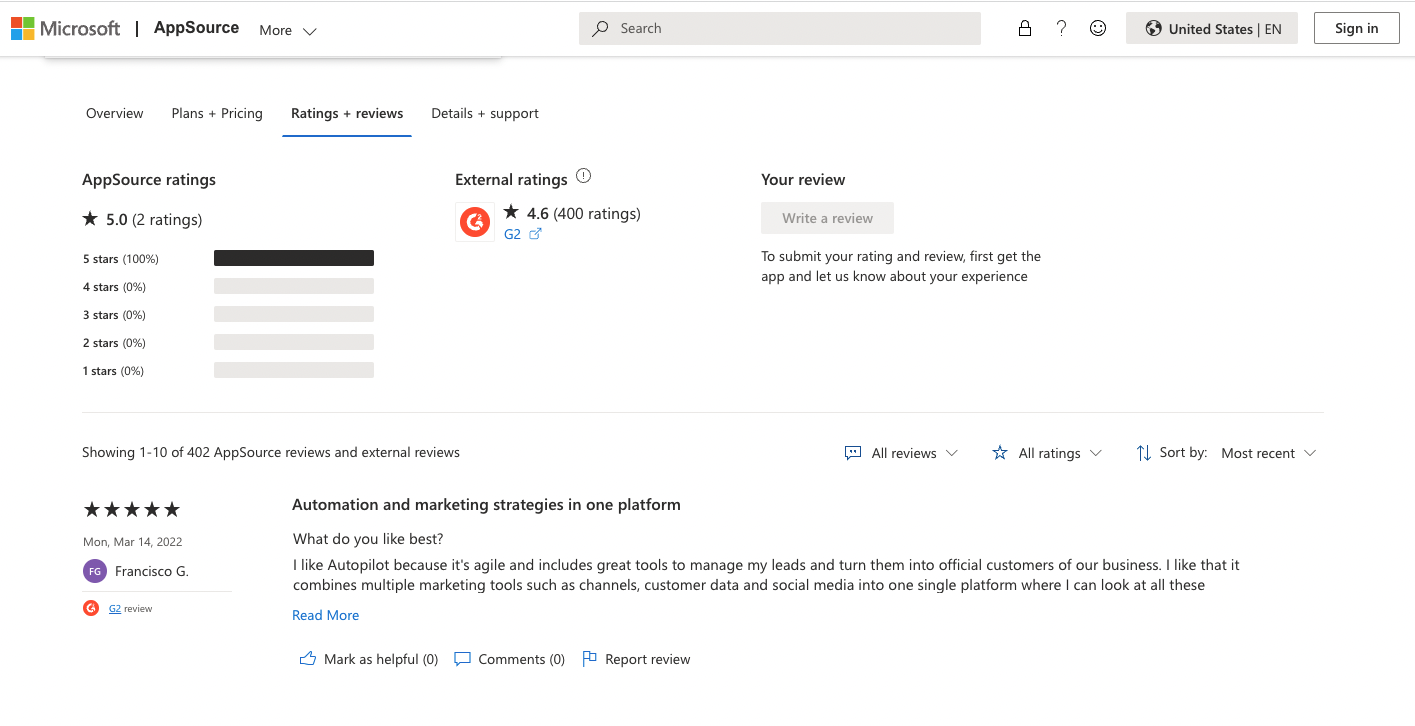The image size is (1415, 726).
Task: Click Read More on Francisco's review
Action: click(325, 615)
